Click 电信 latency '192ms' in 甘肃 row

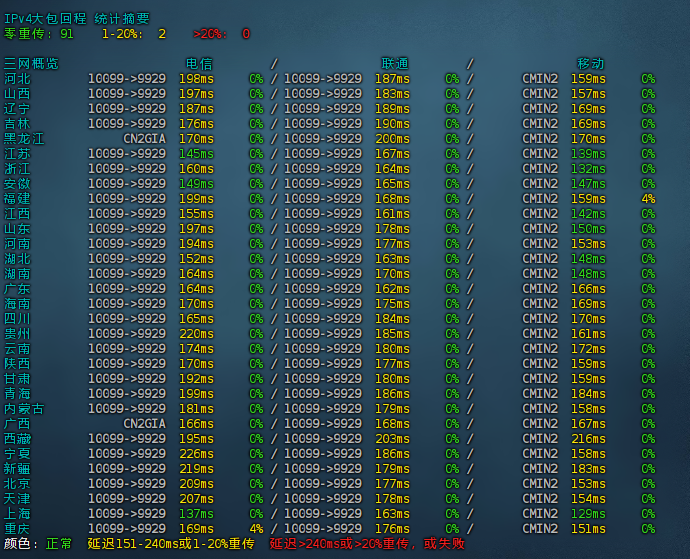coord(196,379)
